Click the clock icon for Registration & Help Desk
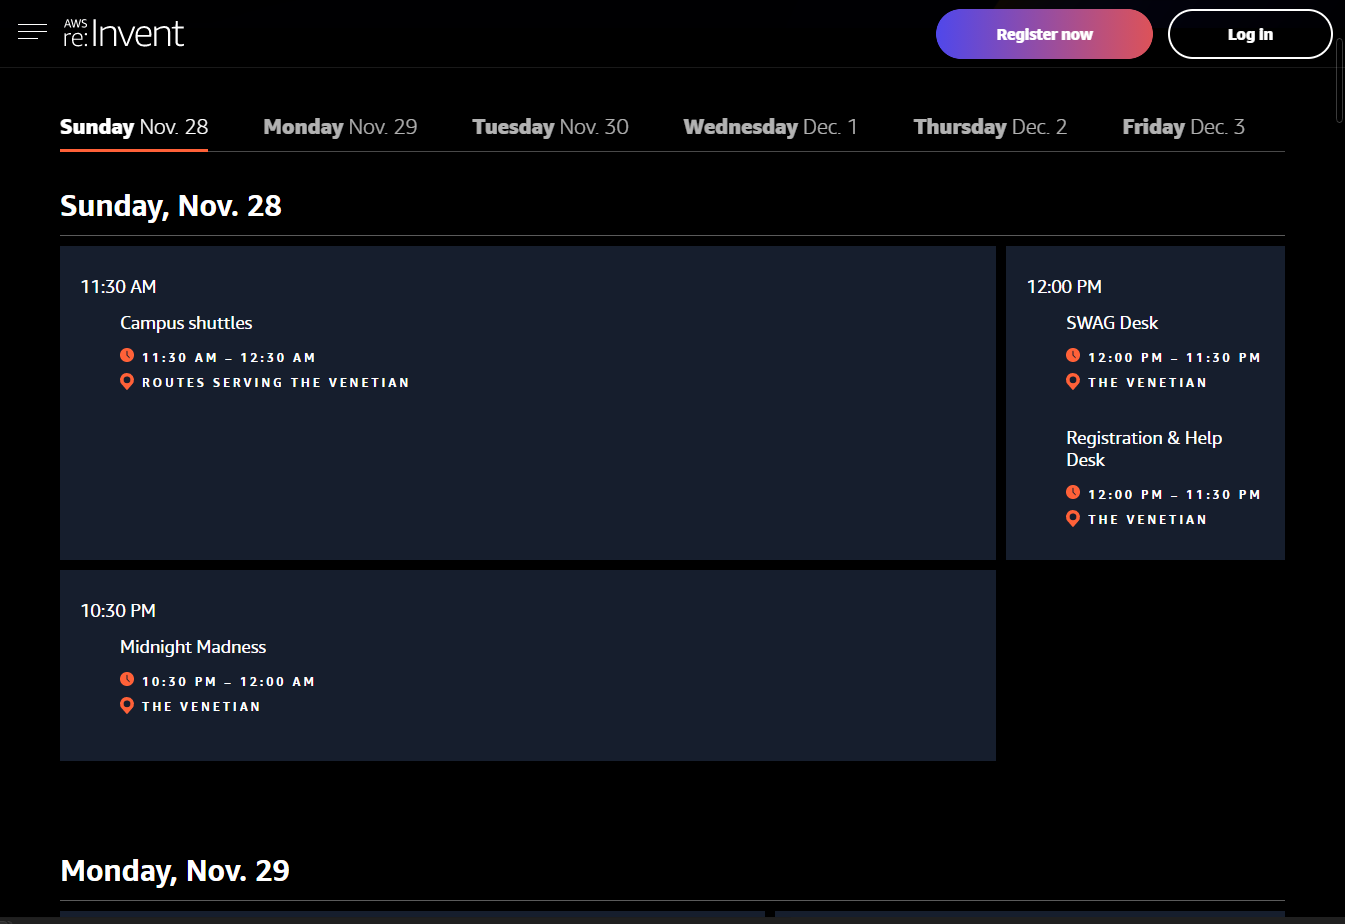This screenshot has height=924, width=1345. click(1073, 493)
